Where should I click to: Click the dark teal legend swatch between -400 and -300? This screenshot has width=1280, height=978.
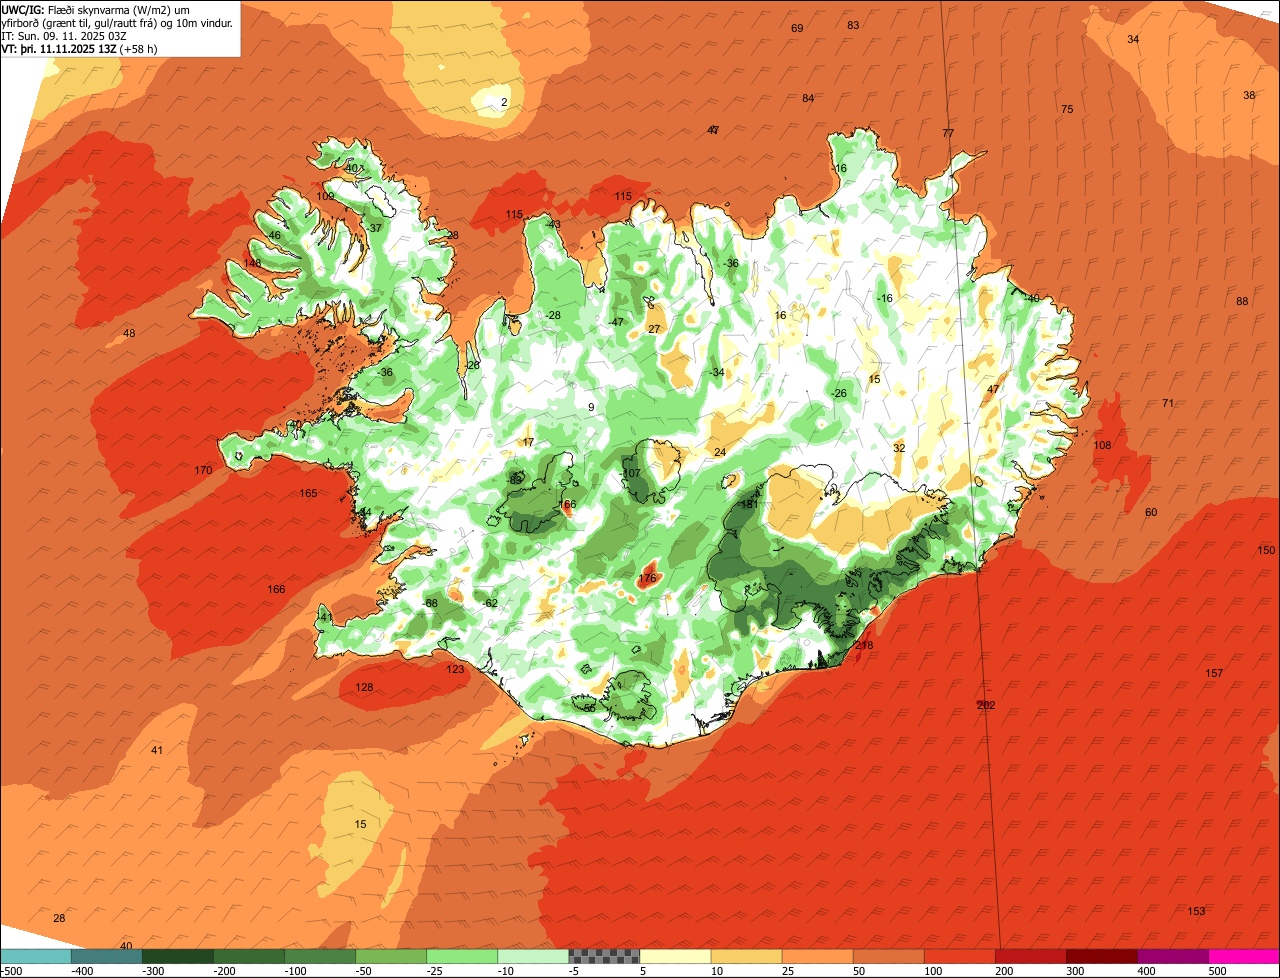(x=107, y=956)
